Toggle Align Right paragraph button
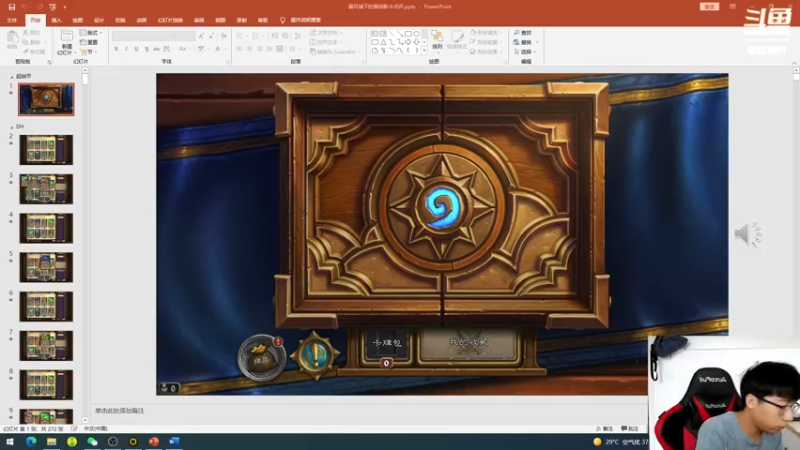The width and height of the screenshot is (800, 450). click(259, 49)
